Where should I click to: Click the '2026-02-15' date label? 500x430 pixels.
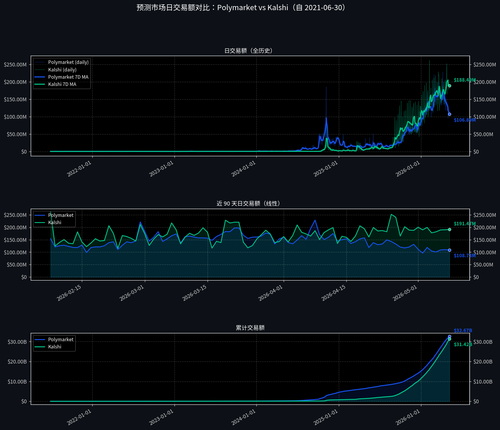point(69,293)
